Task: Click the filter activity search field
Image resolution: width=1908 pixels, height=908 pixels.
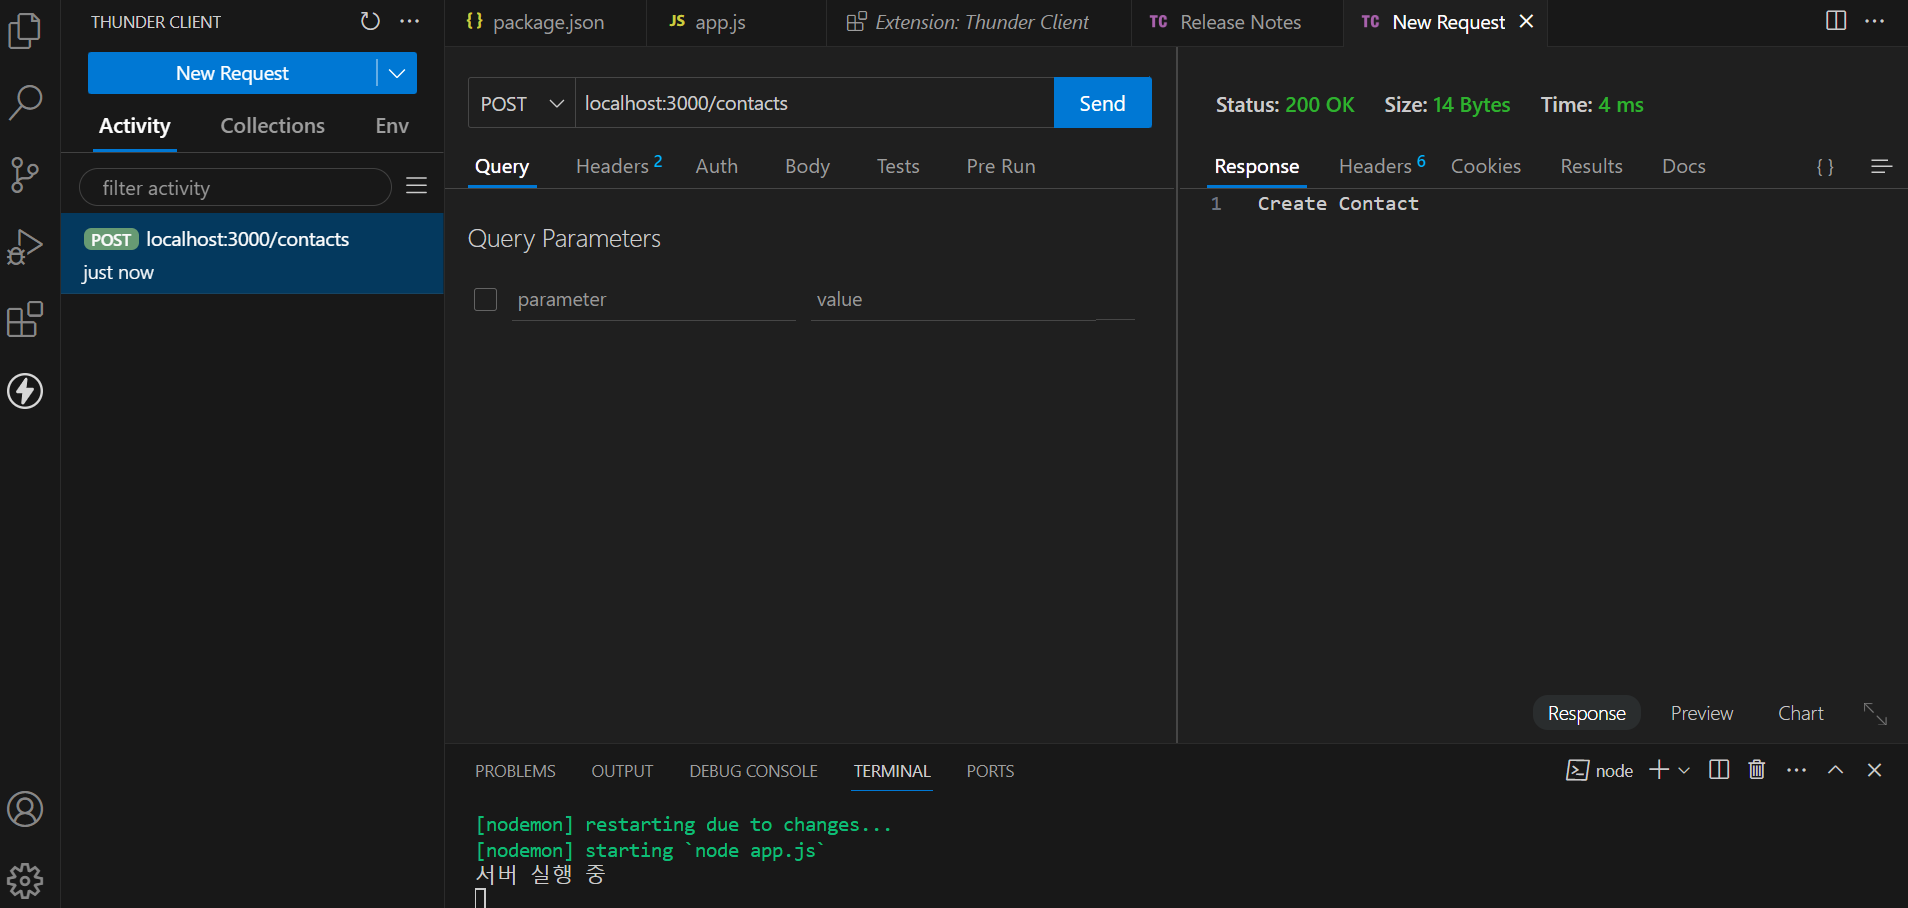Action: 235,187
